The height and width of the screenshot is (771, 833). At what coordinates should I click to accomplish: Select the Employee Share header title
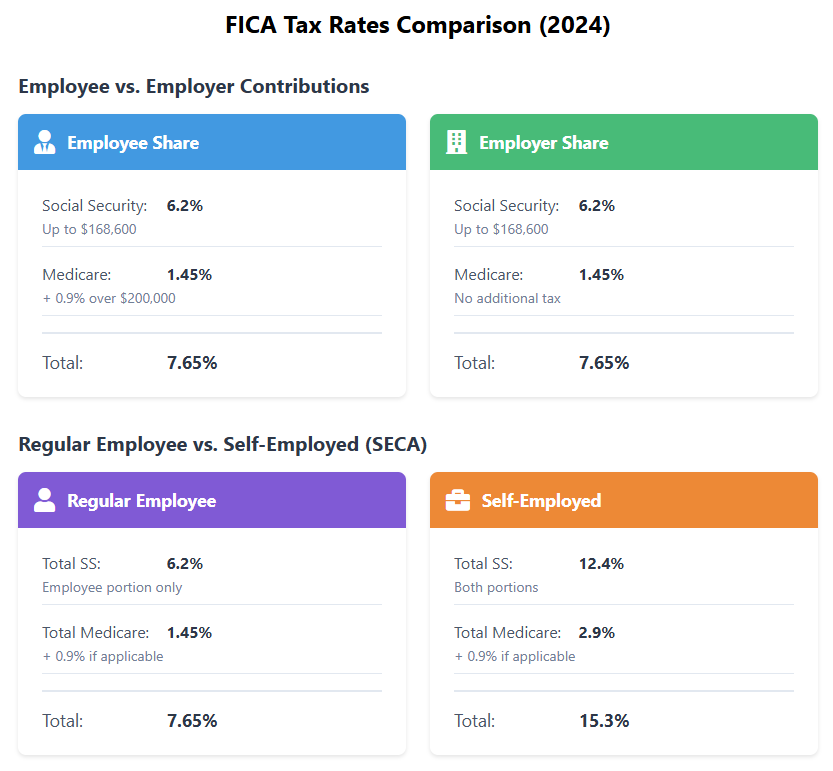click(x=133, y=143)
